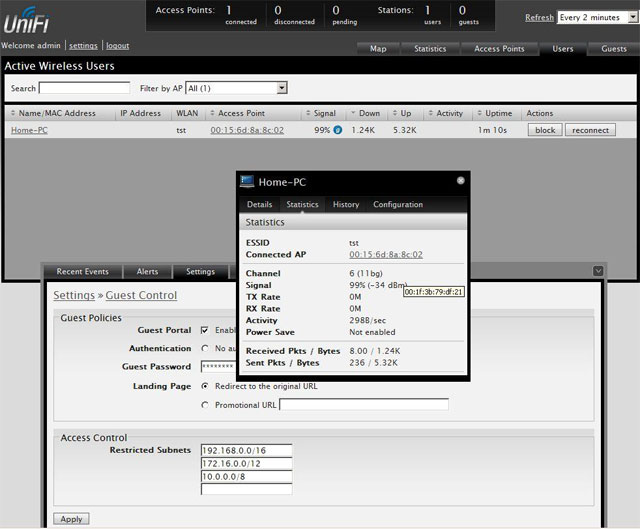Open the Access Points tab
Viewport: 640px width, 529px height.
tap(499, 49)
